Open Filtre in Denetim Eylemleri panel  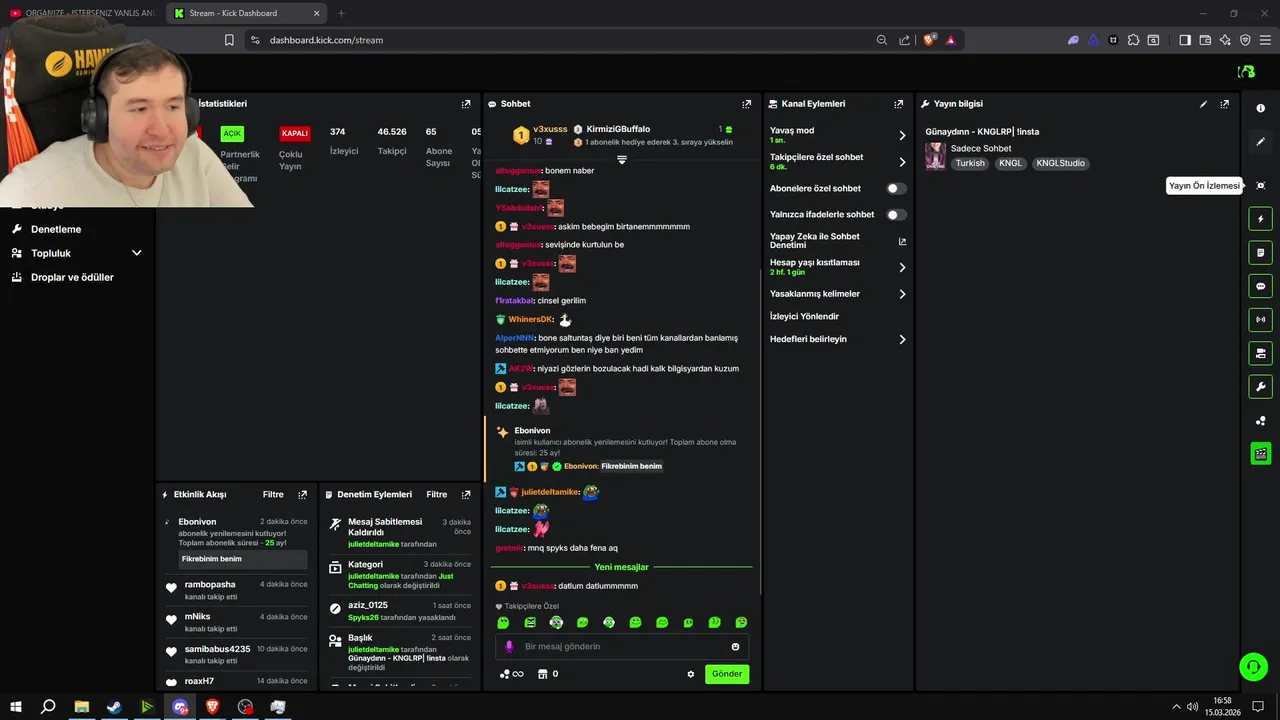pyautogui.click(x=437, y=494)
